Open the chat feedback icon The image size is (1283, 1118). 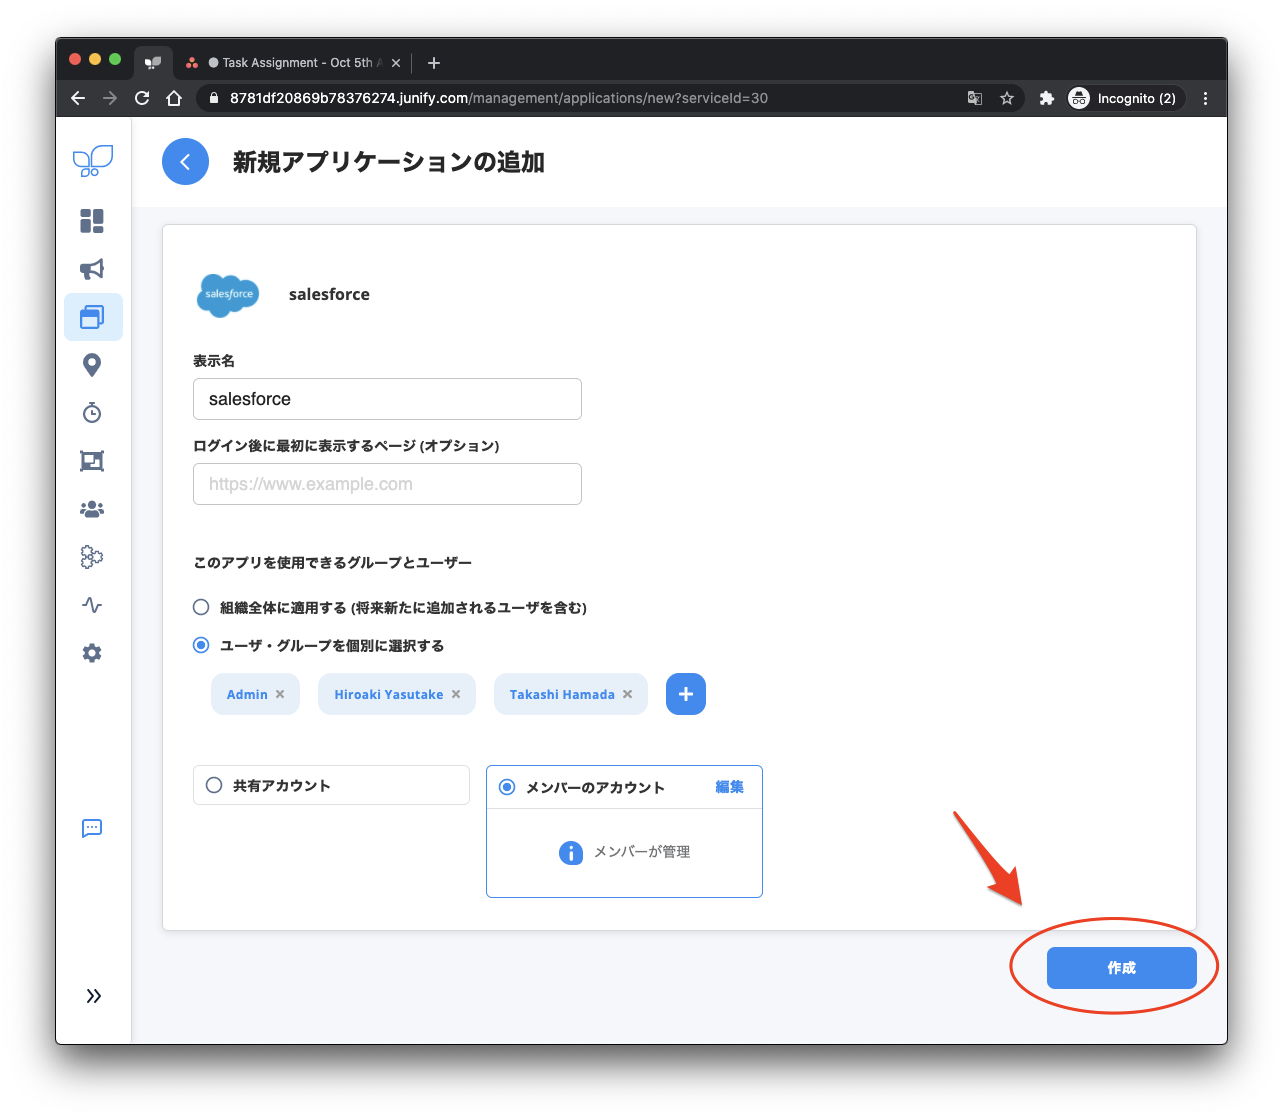tap(92, 828)
